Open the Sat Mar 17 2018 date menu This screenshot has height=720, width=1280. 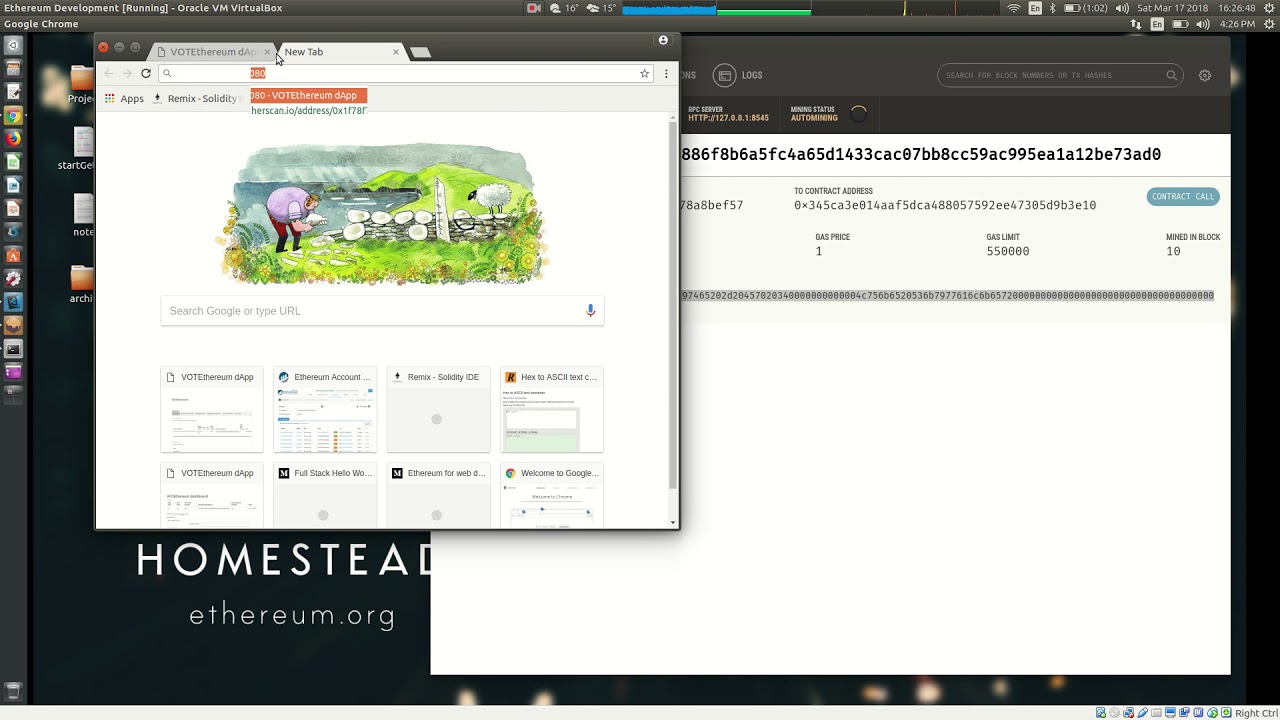click(1172, 8)
